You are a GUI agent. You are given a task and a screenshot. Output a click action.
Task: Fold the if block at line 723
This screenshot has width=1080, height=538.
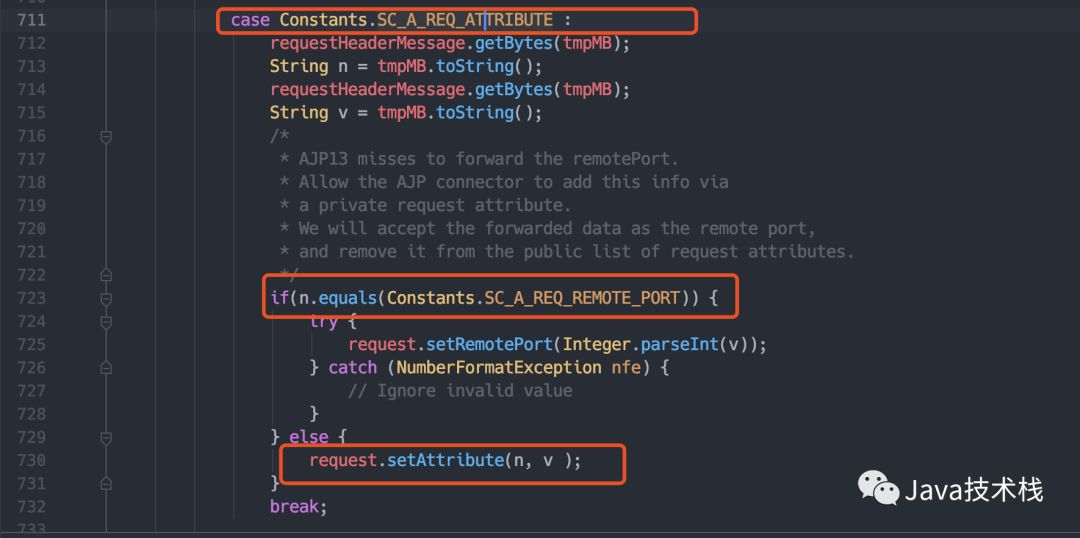point(106,298)
